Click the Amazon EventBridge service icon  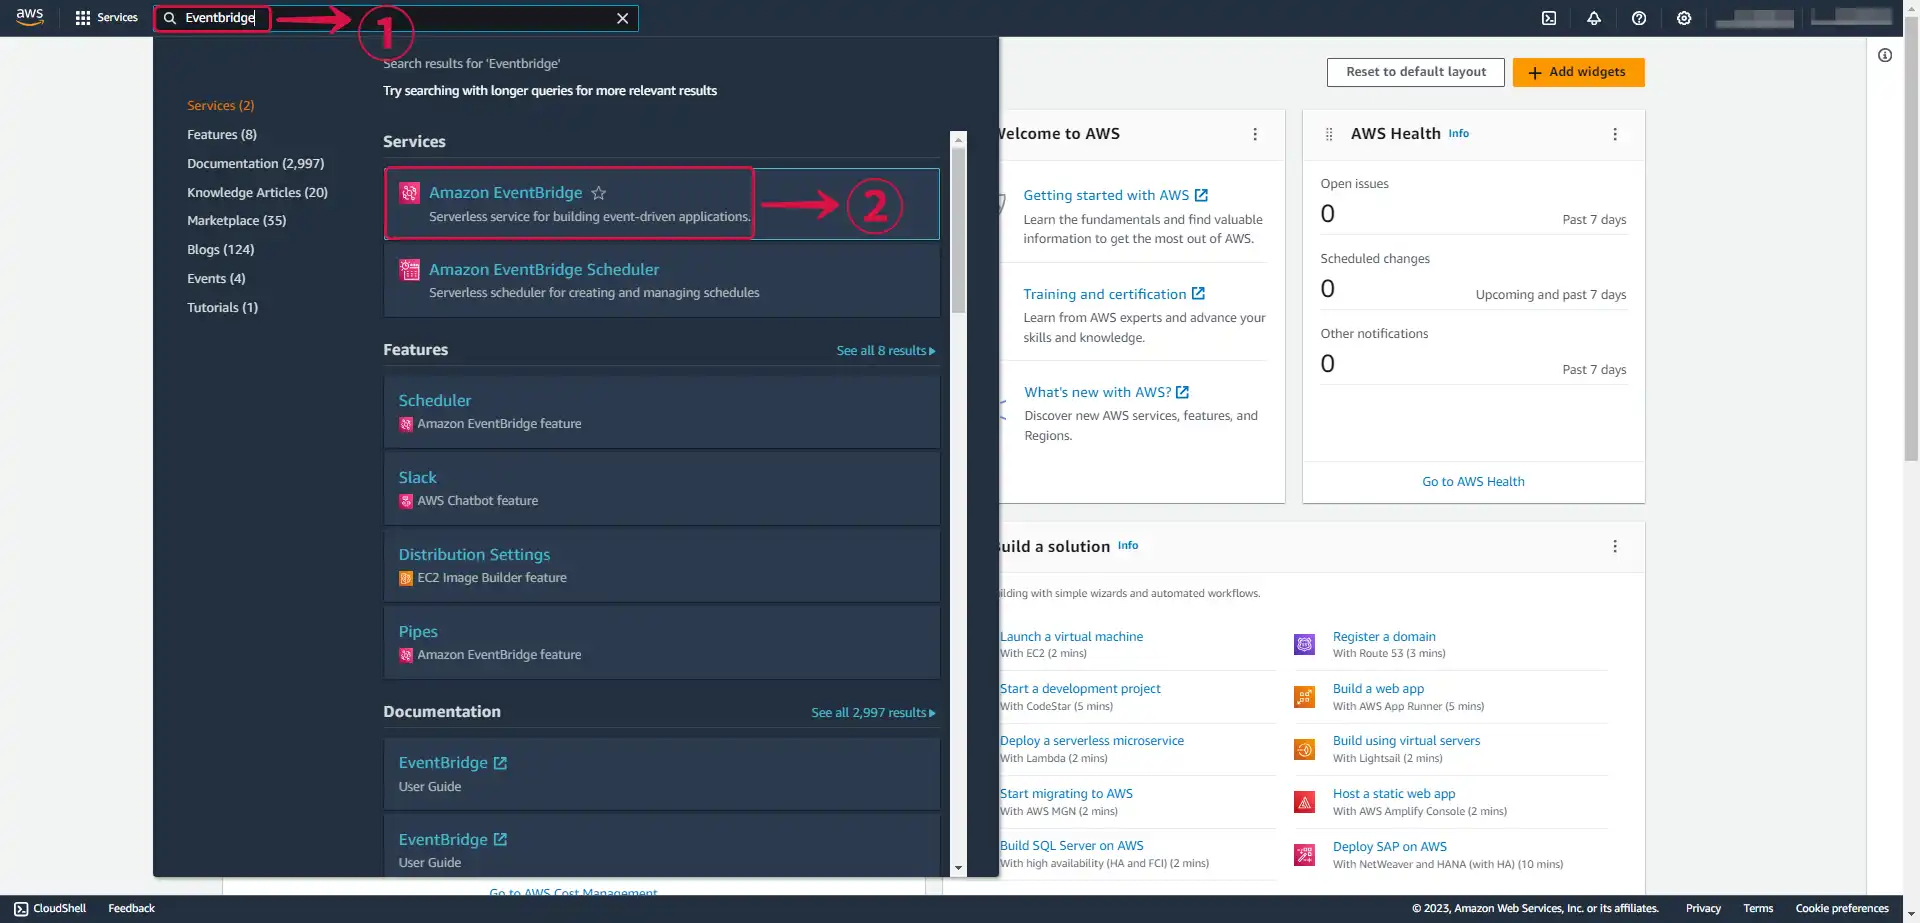click(x=409, y=193)
